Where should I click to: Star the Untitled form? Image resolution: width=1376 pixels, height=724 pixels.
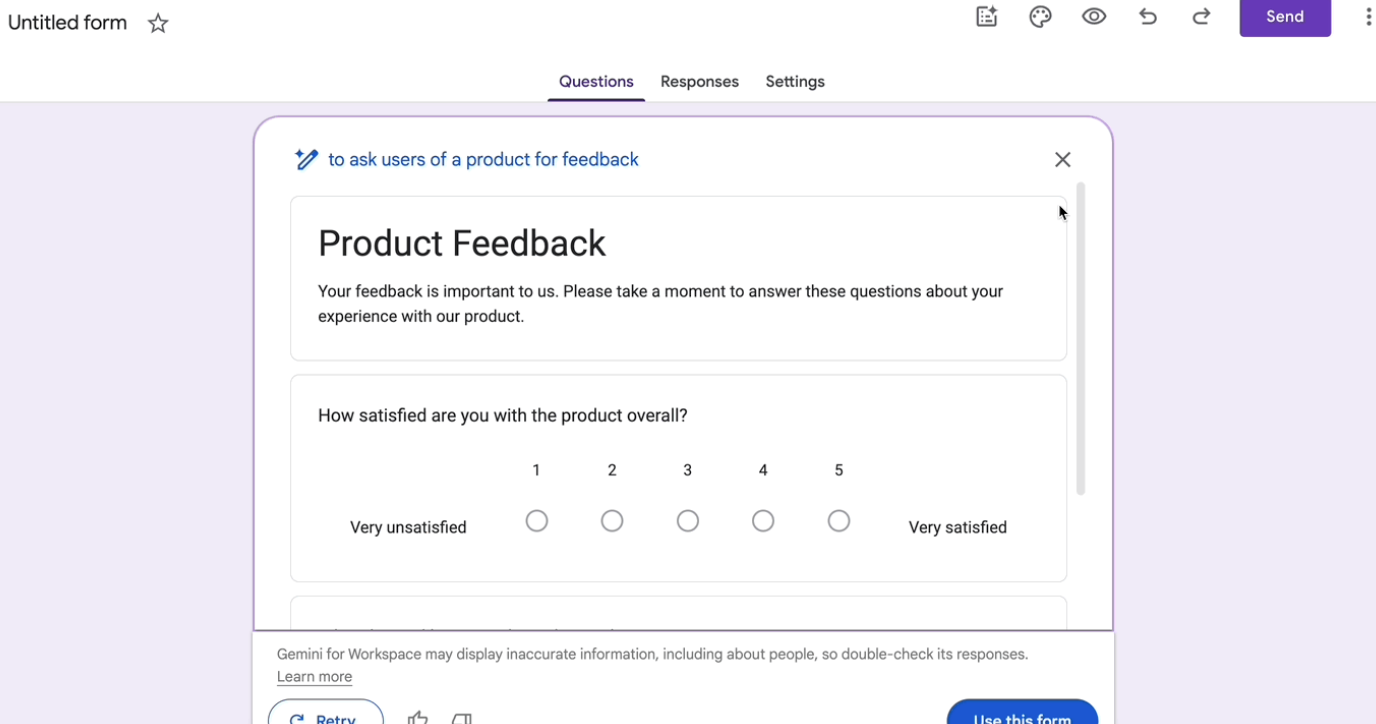pyautogui.click(x=158, y=24)
